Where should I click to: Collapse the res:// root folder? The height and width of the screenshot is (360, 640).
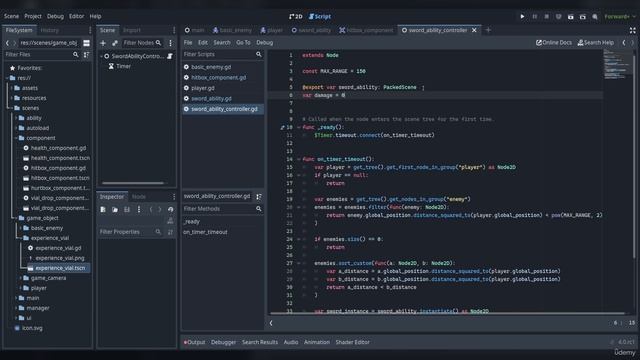7,78
